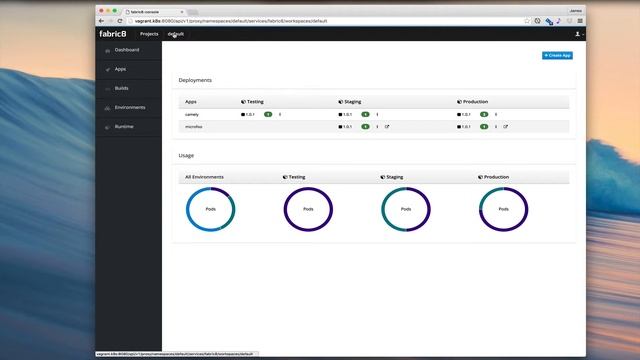Click microfoo green pod badge under Staging

pos(365,127)
